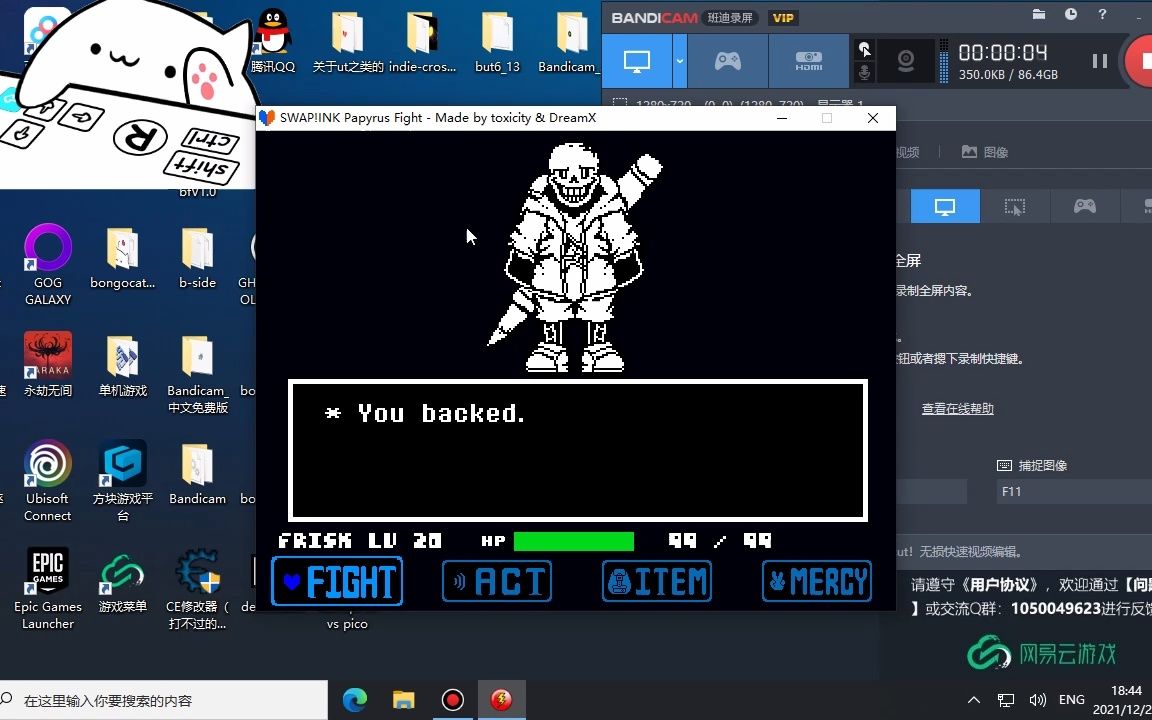The width and height of the screenshot is (1152, 720).
Task: Click the game window title icon
Action: point(267,118)
